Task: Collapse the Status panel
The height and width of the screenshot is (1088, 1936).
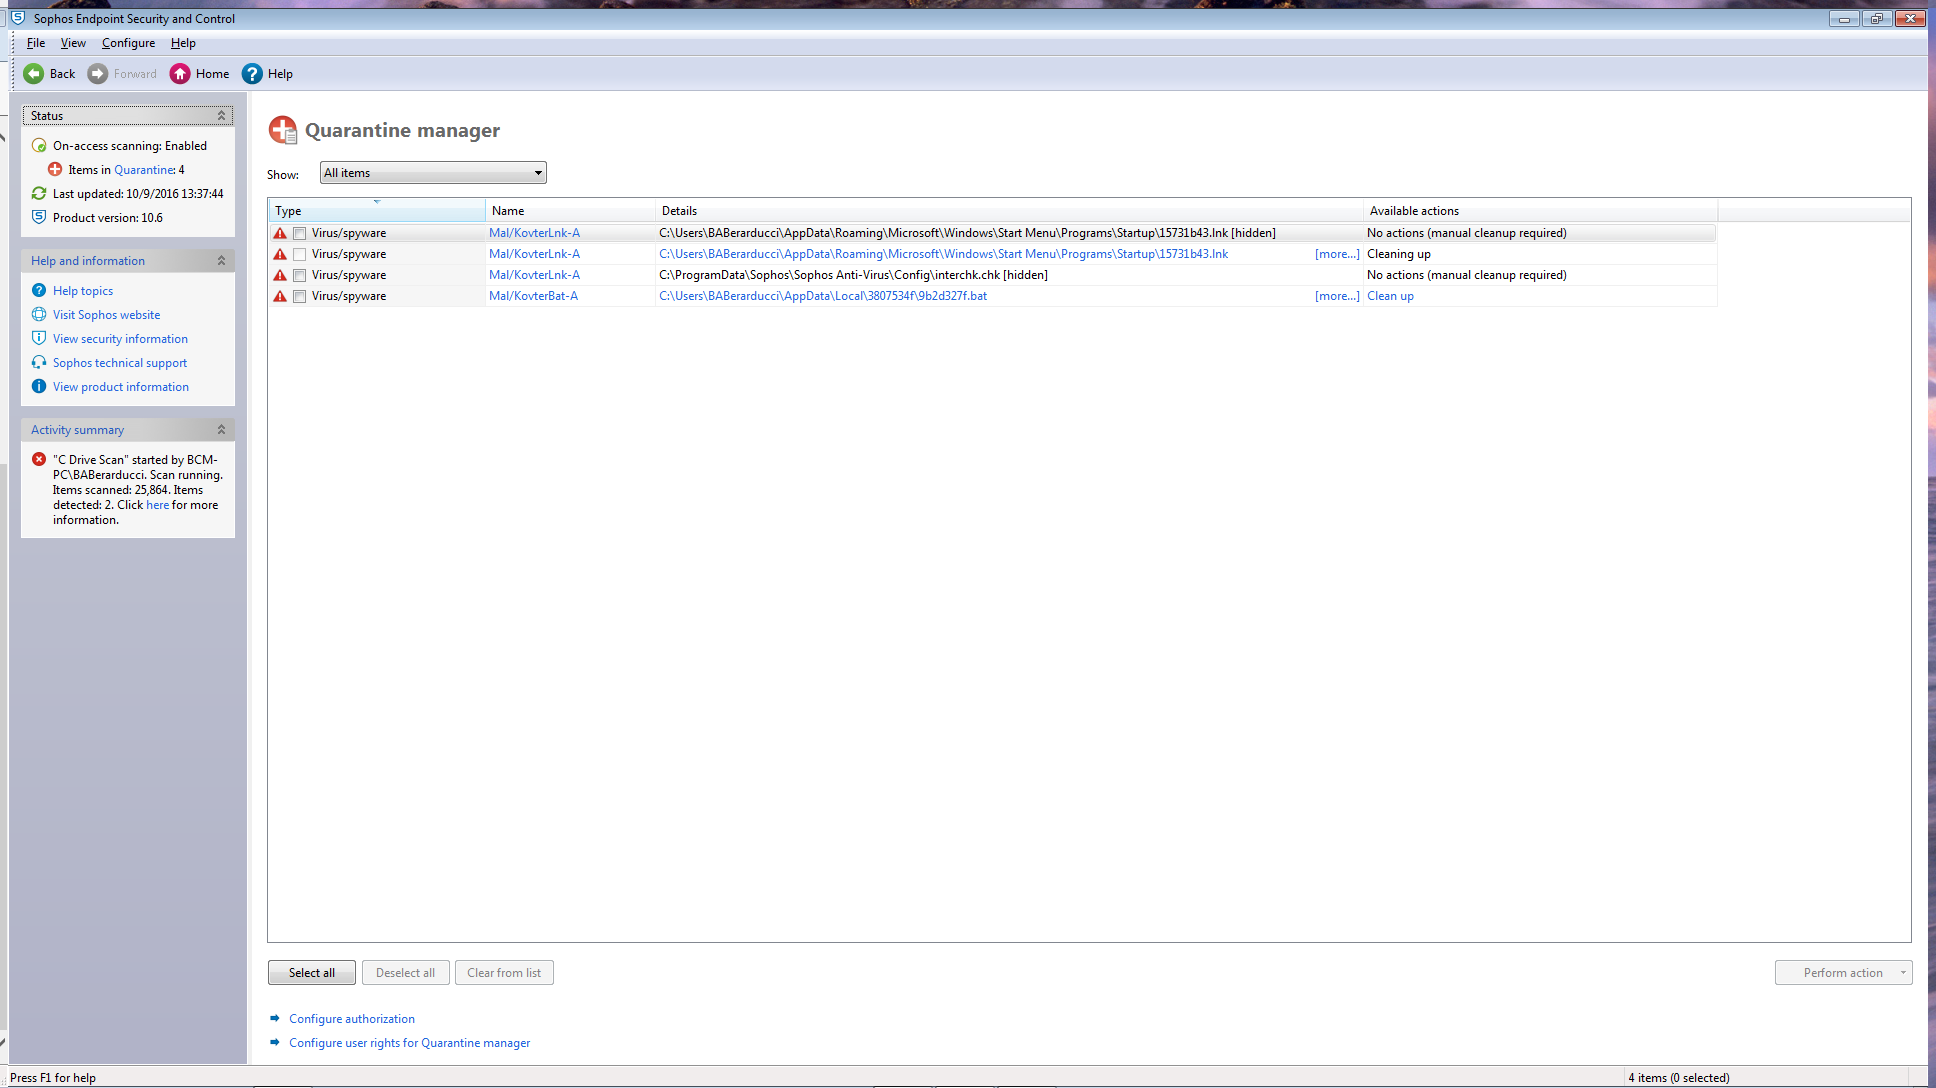Action: pos(221,116)
